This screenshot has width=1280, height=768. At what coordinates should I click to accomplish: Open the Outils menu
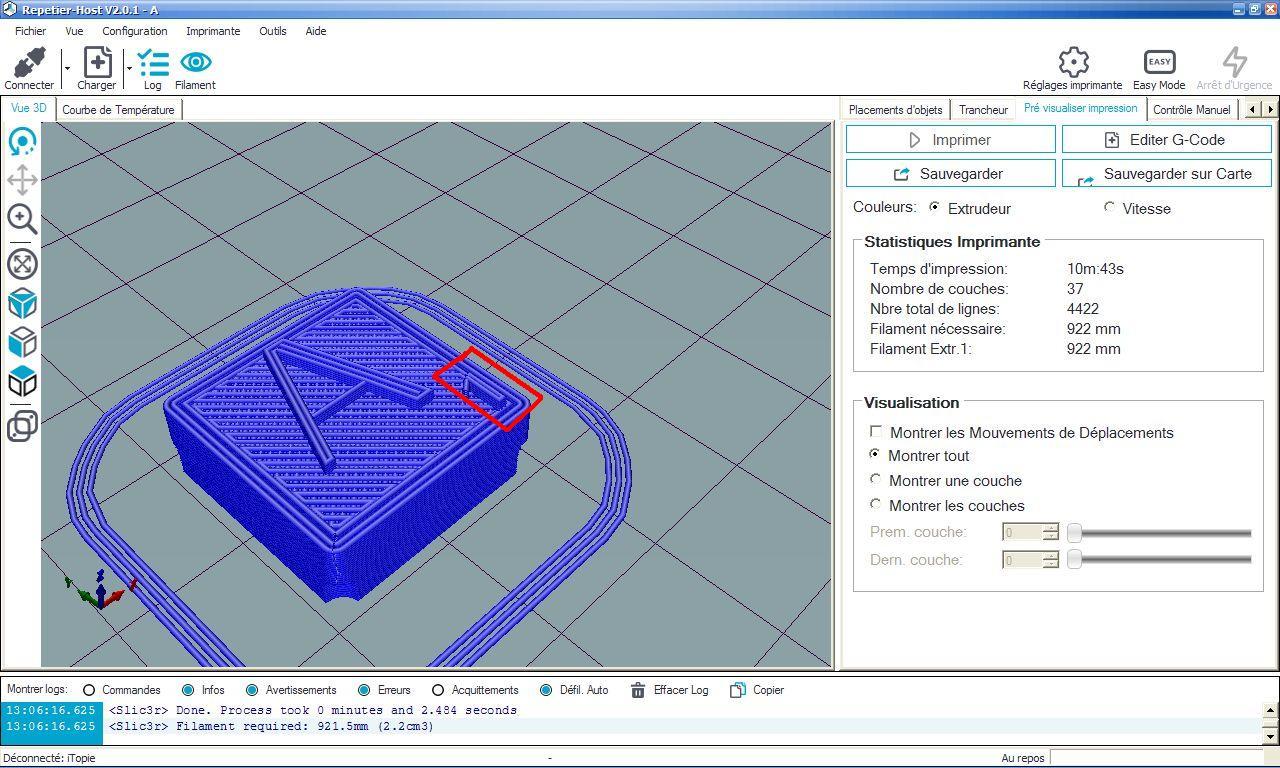coord(272,31)
